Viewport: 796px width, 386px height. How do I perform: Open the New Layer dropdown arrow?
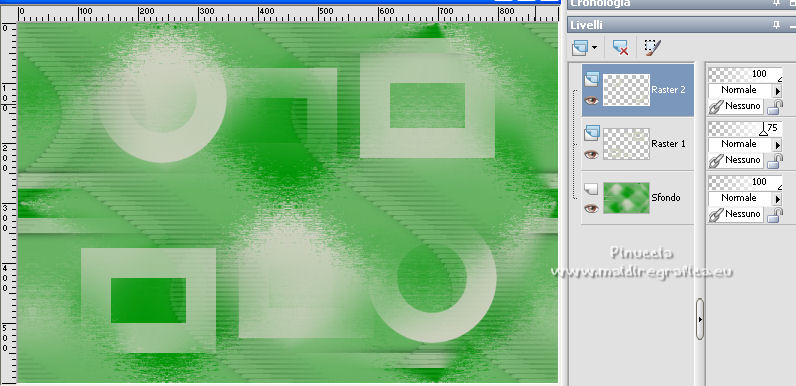coord(594,48)
